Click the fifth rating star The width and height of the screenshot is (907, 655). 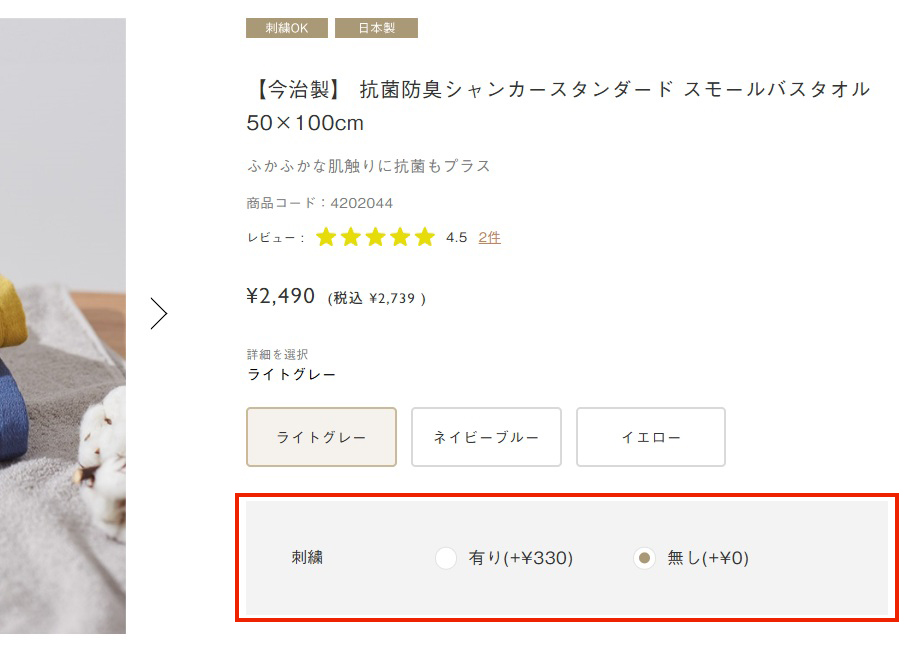(425, 237)
